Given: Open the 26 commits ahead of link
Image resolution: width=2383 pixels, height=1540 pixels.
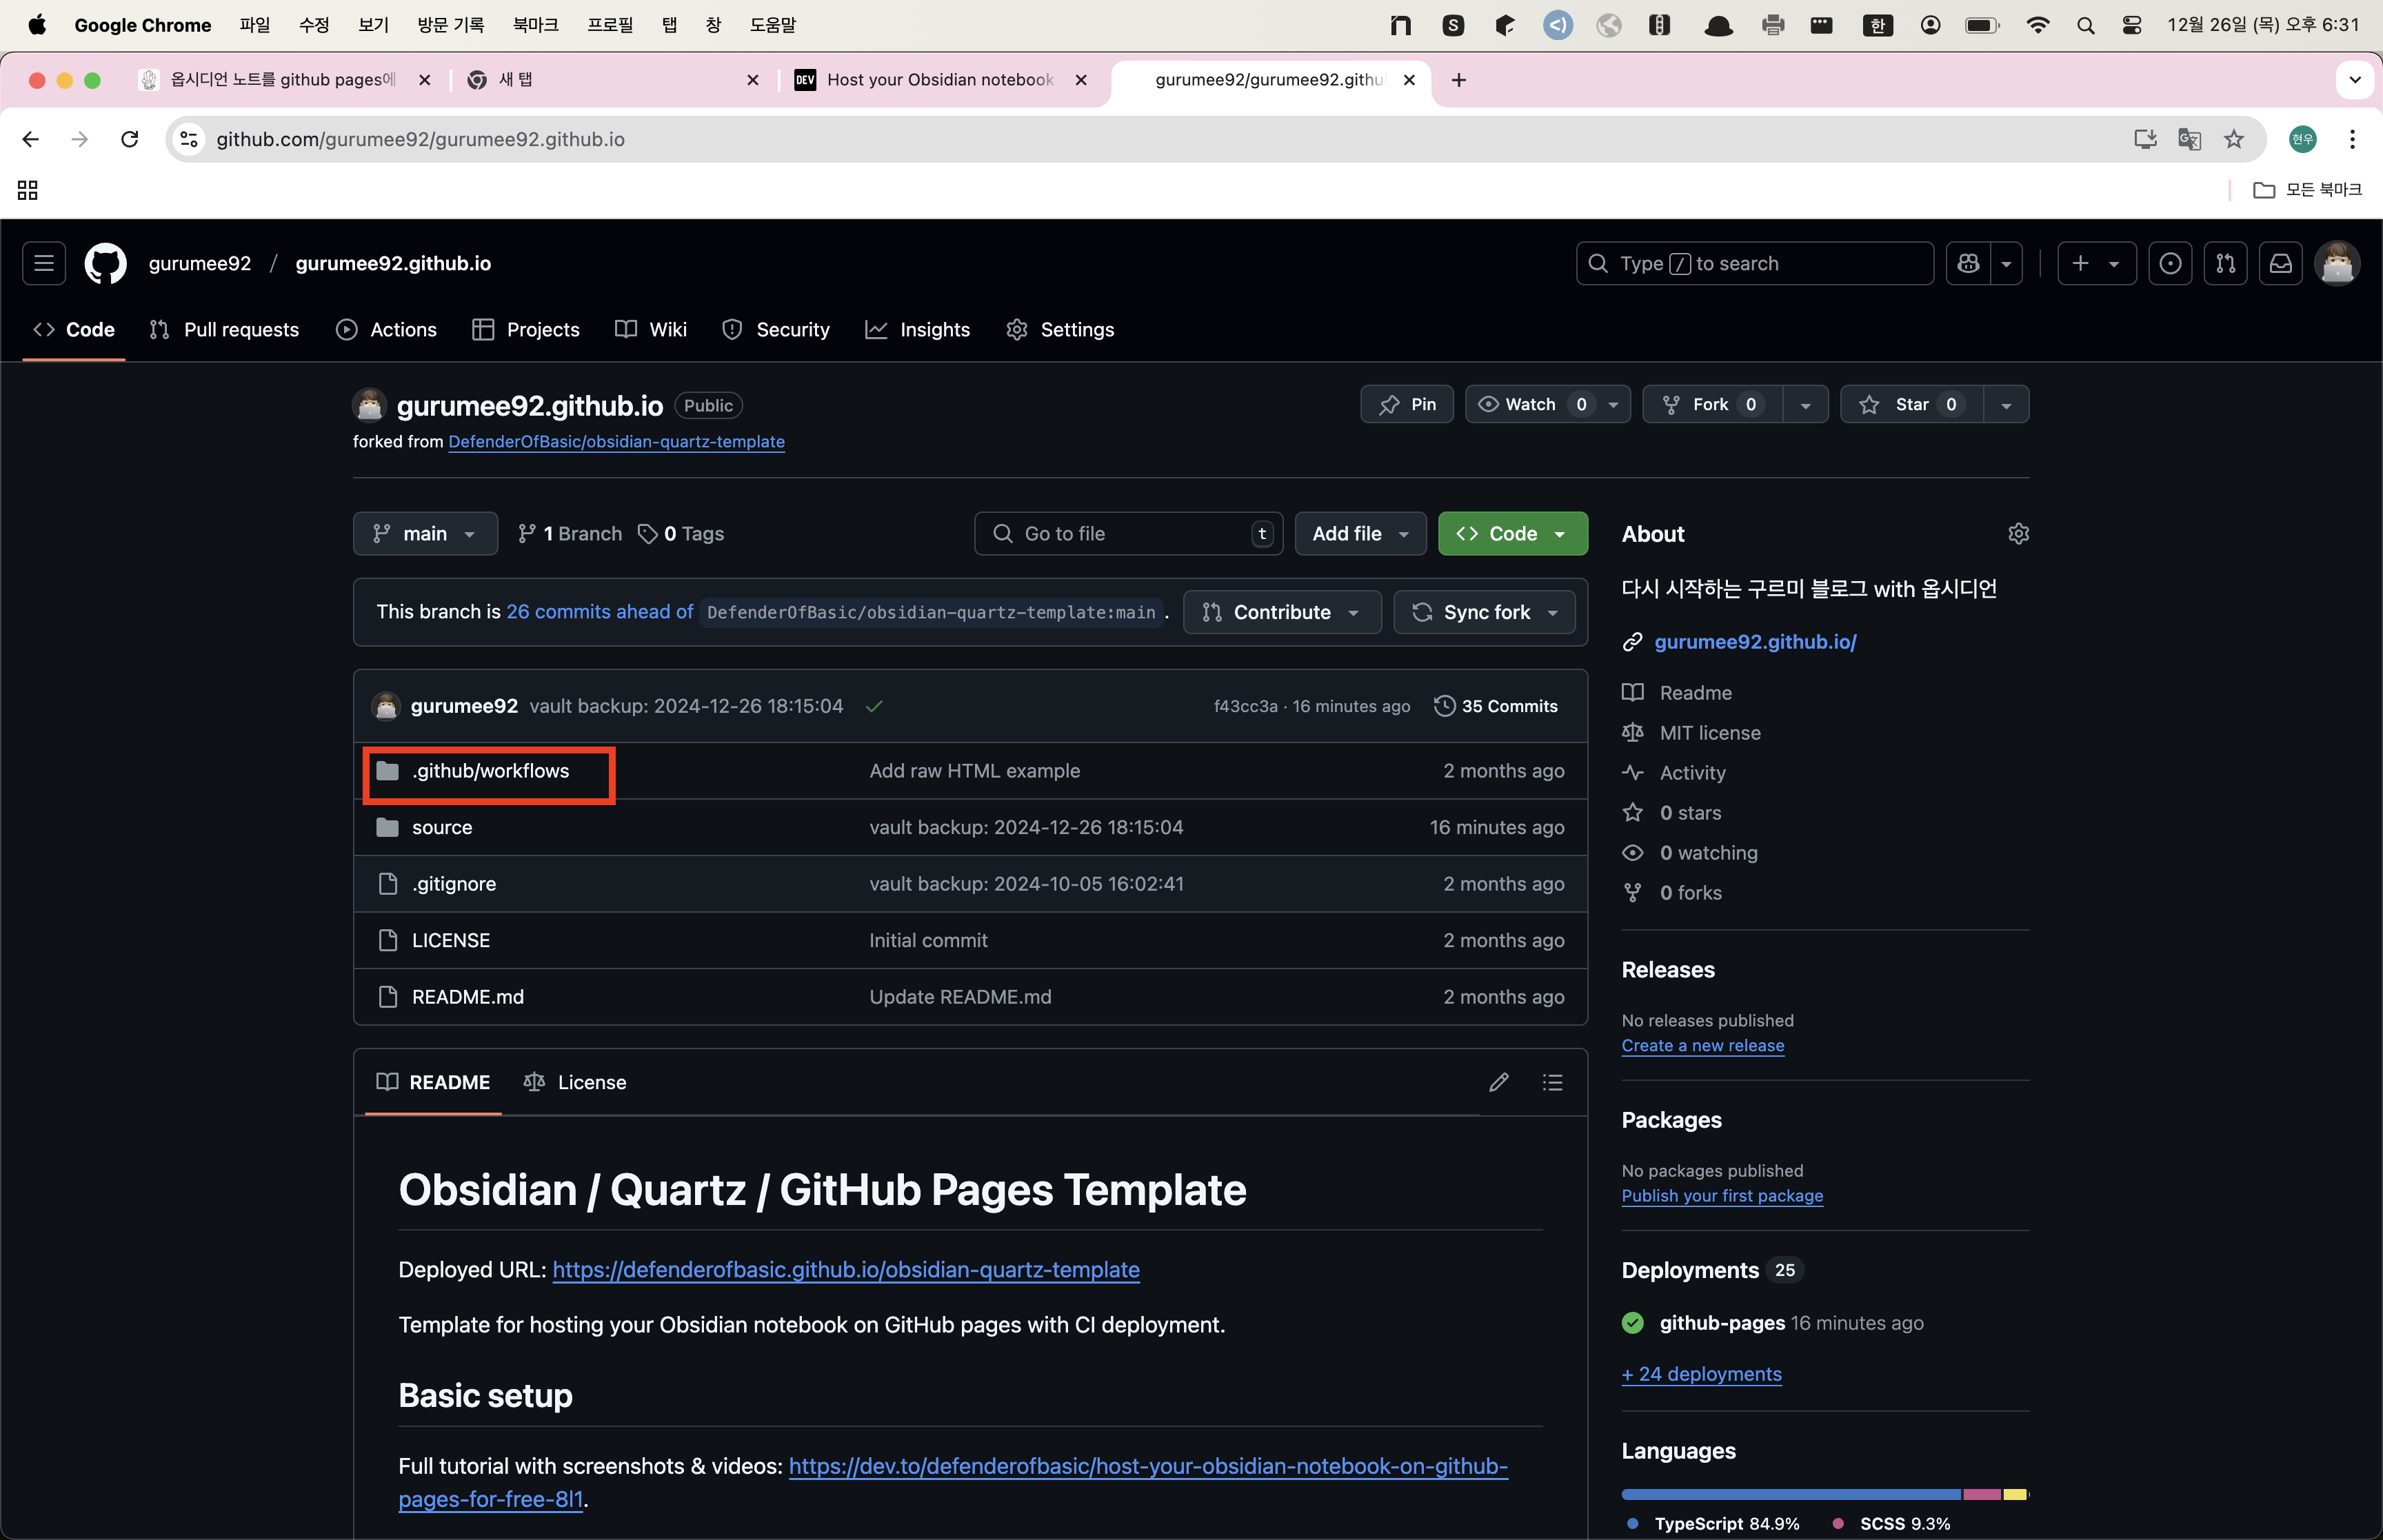Looking at the screenshot, I should [x=599, y=611].
